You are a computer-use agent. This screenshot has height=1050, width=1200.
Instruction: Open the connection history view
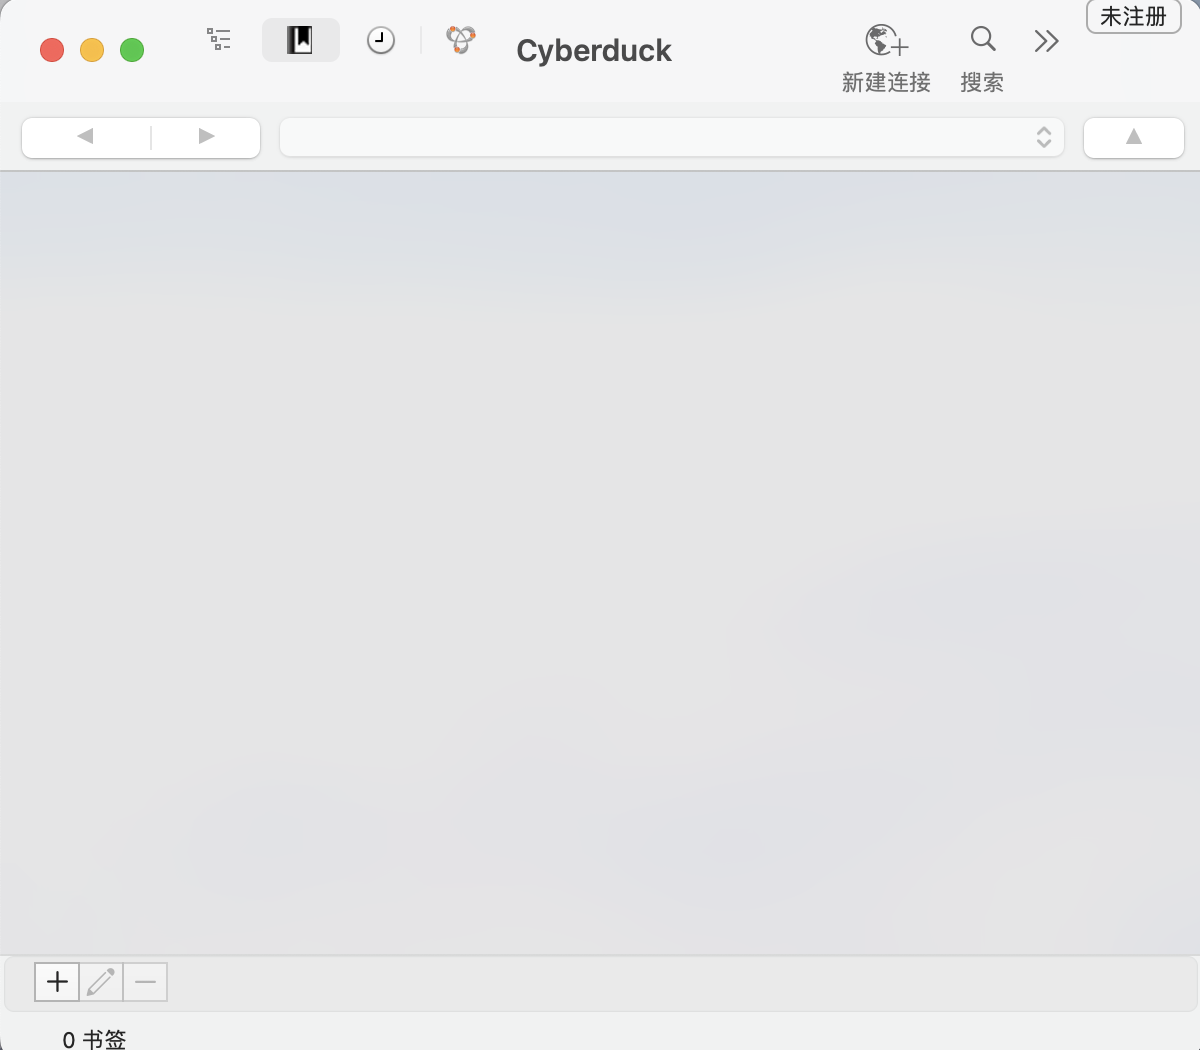[381, 40]
